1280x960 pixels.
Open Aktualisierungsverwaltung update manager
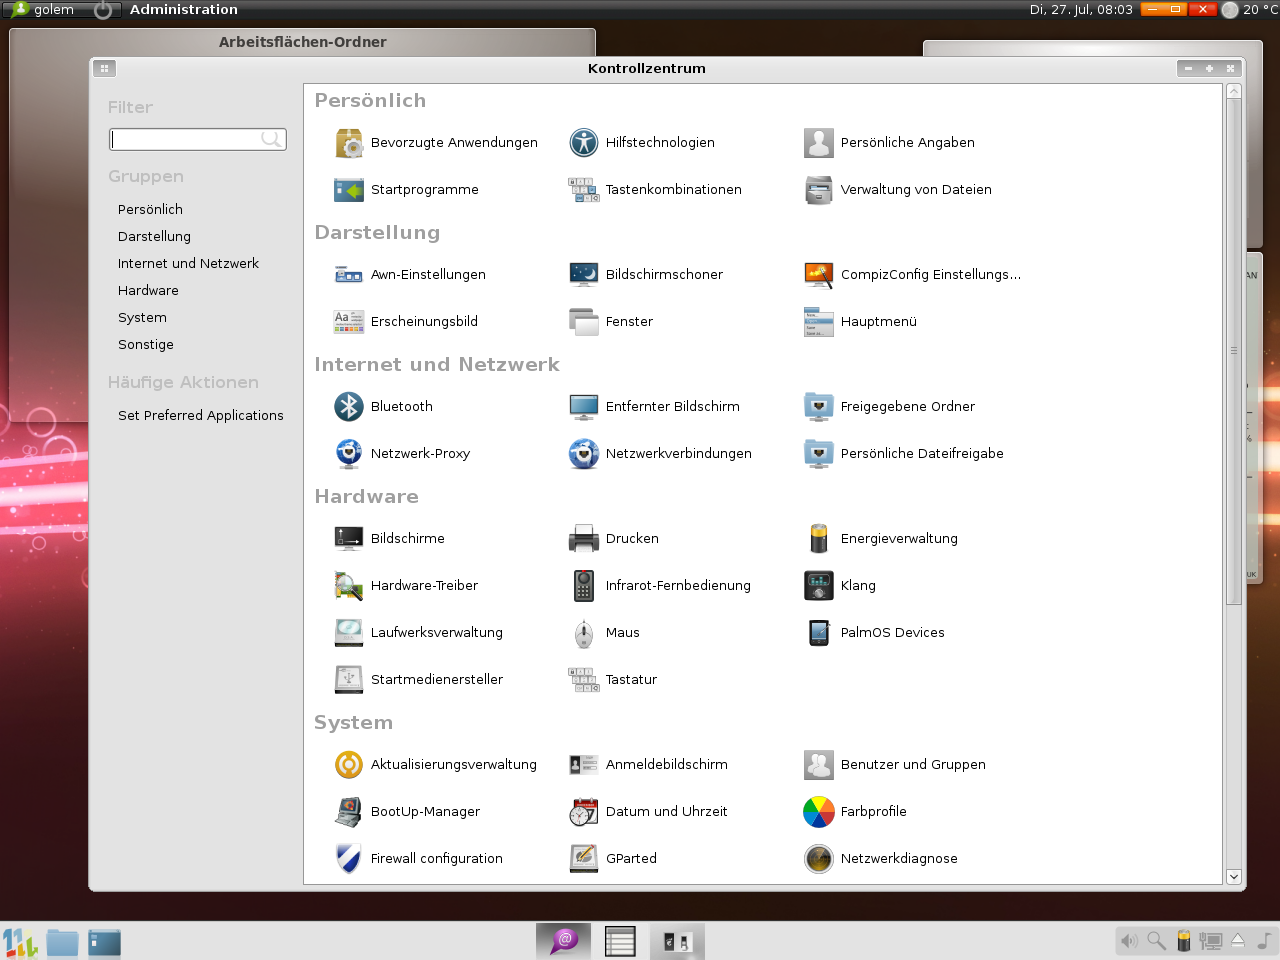347,764
